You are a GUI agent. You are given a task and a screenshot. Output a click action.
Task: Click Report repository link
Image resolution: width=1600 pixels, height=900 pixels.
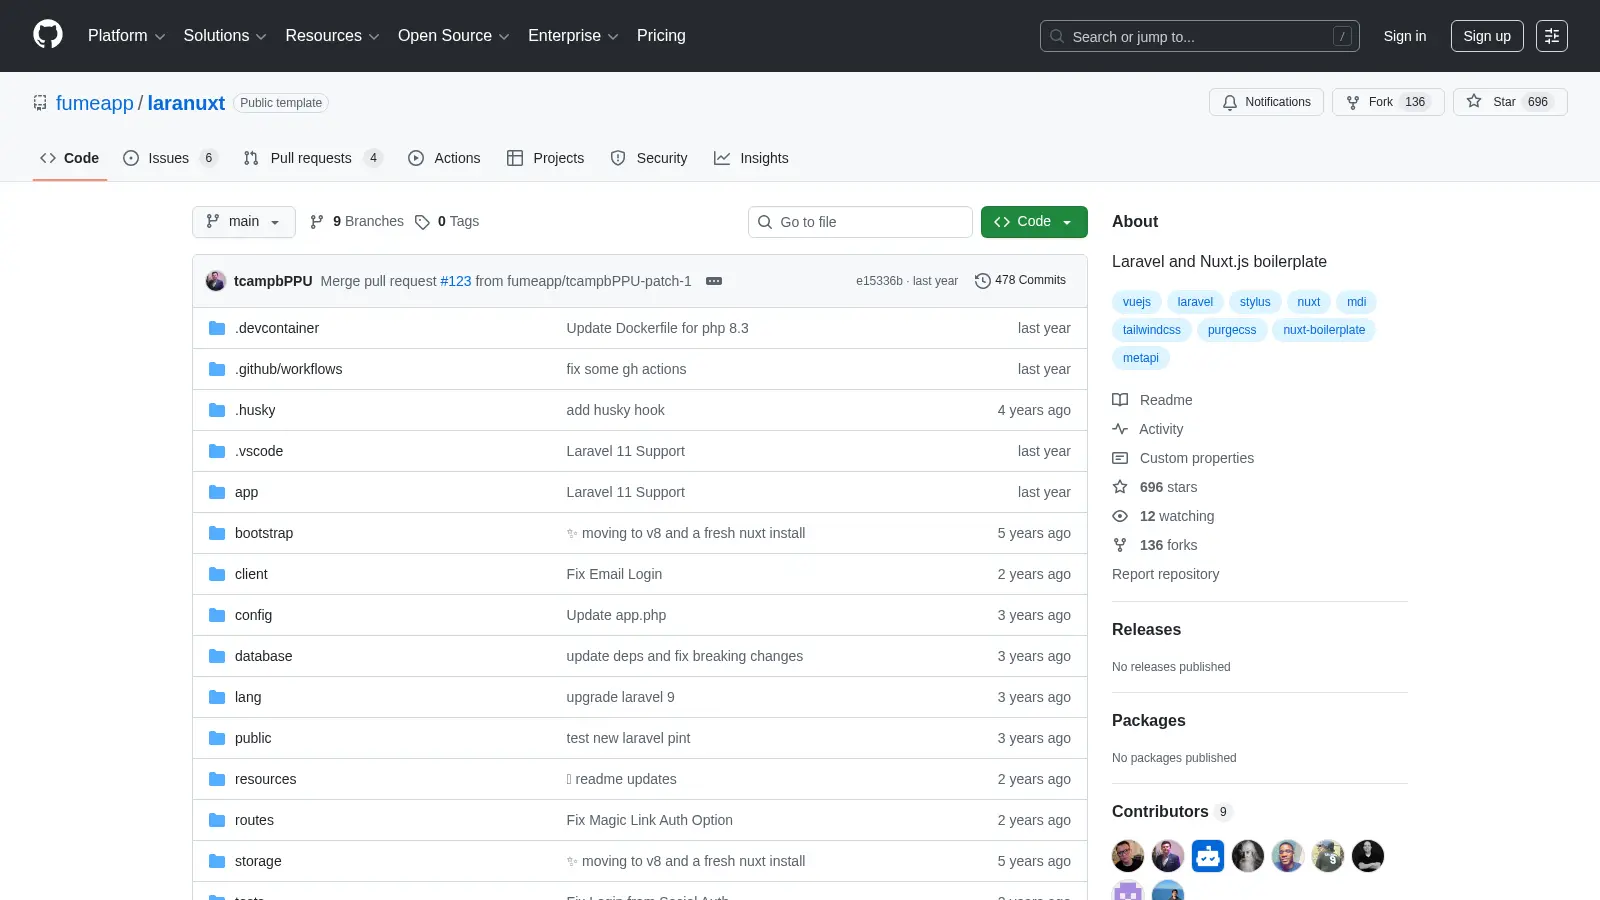coord(1165,574)
